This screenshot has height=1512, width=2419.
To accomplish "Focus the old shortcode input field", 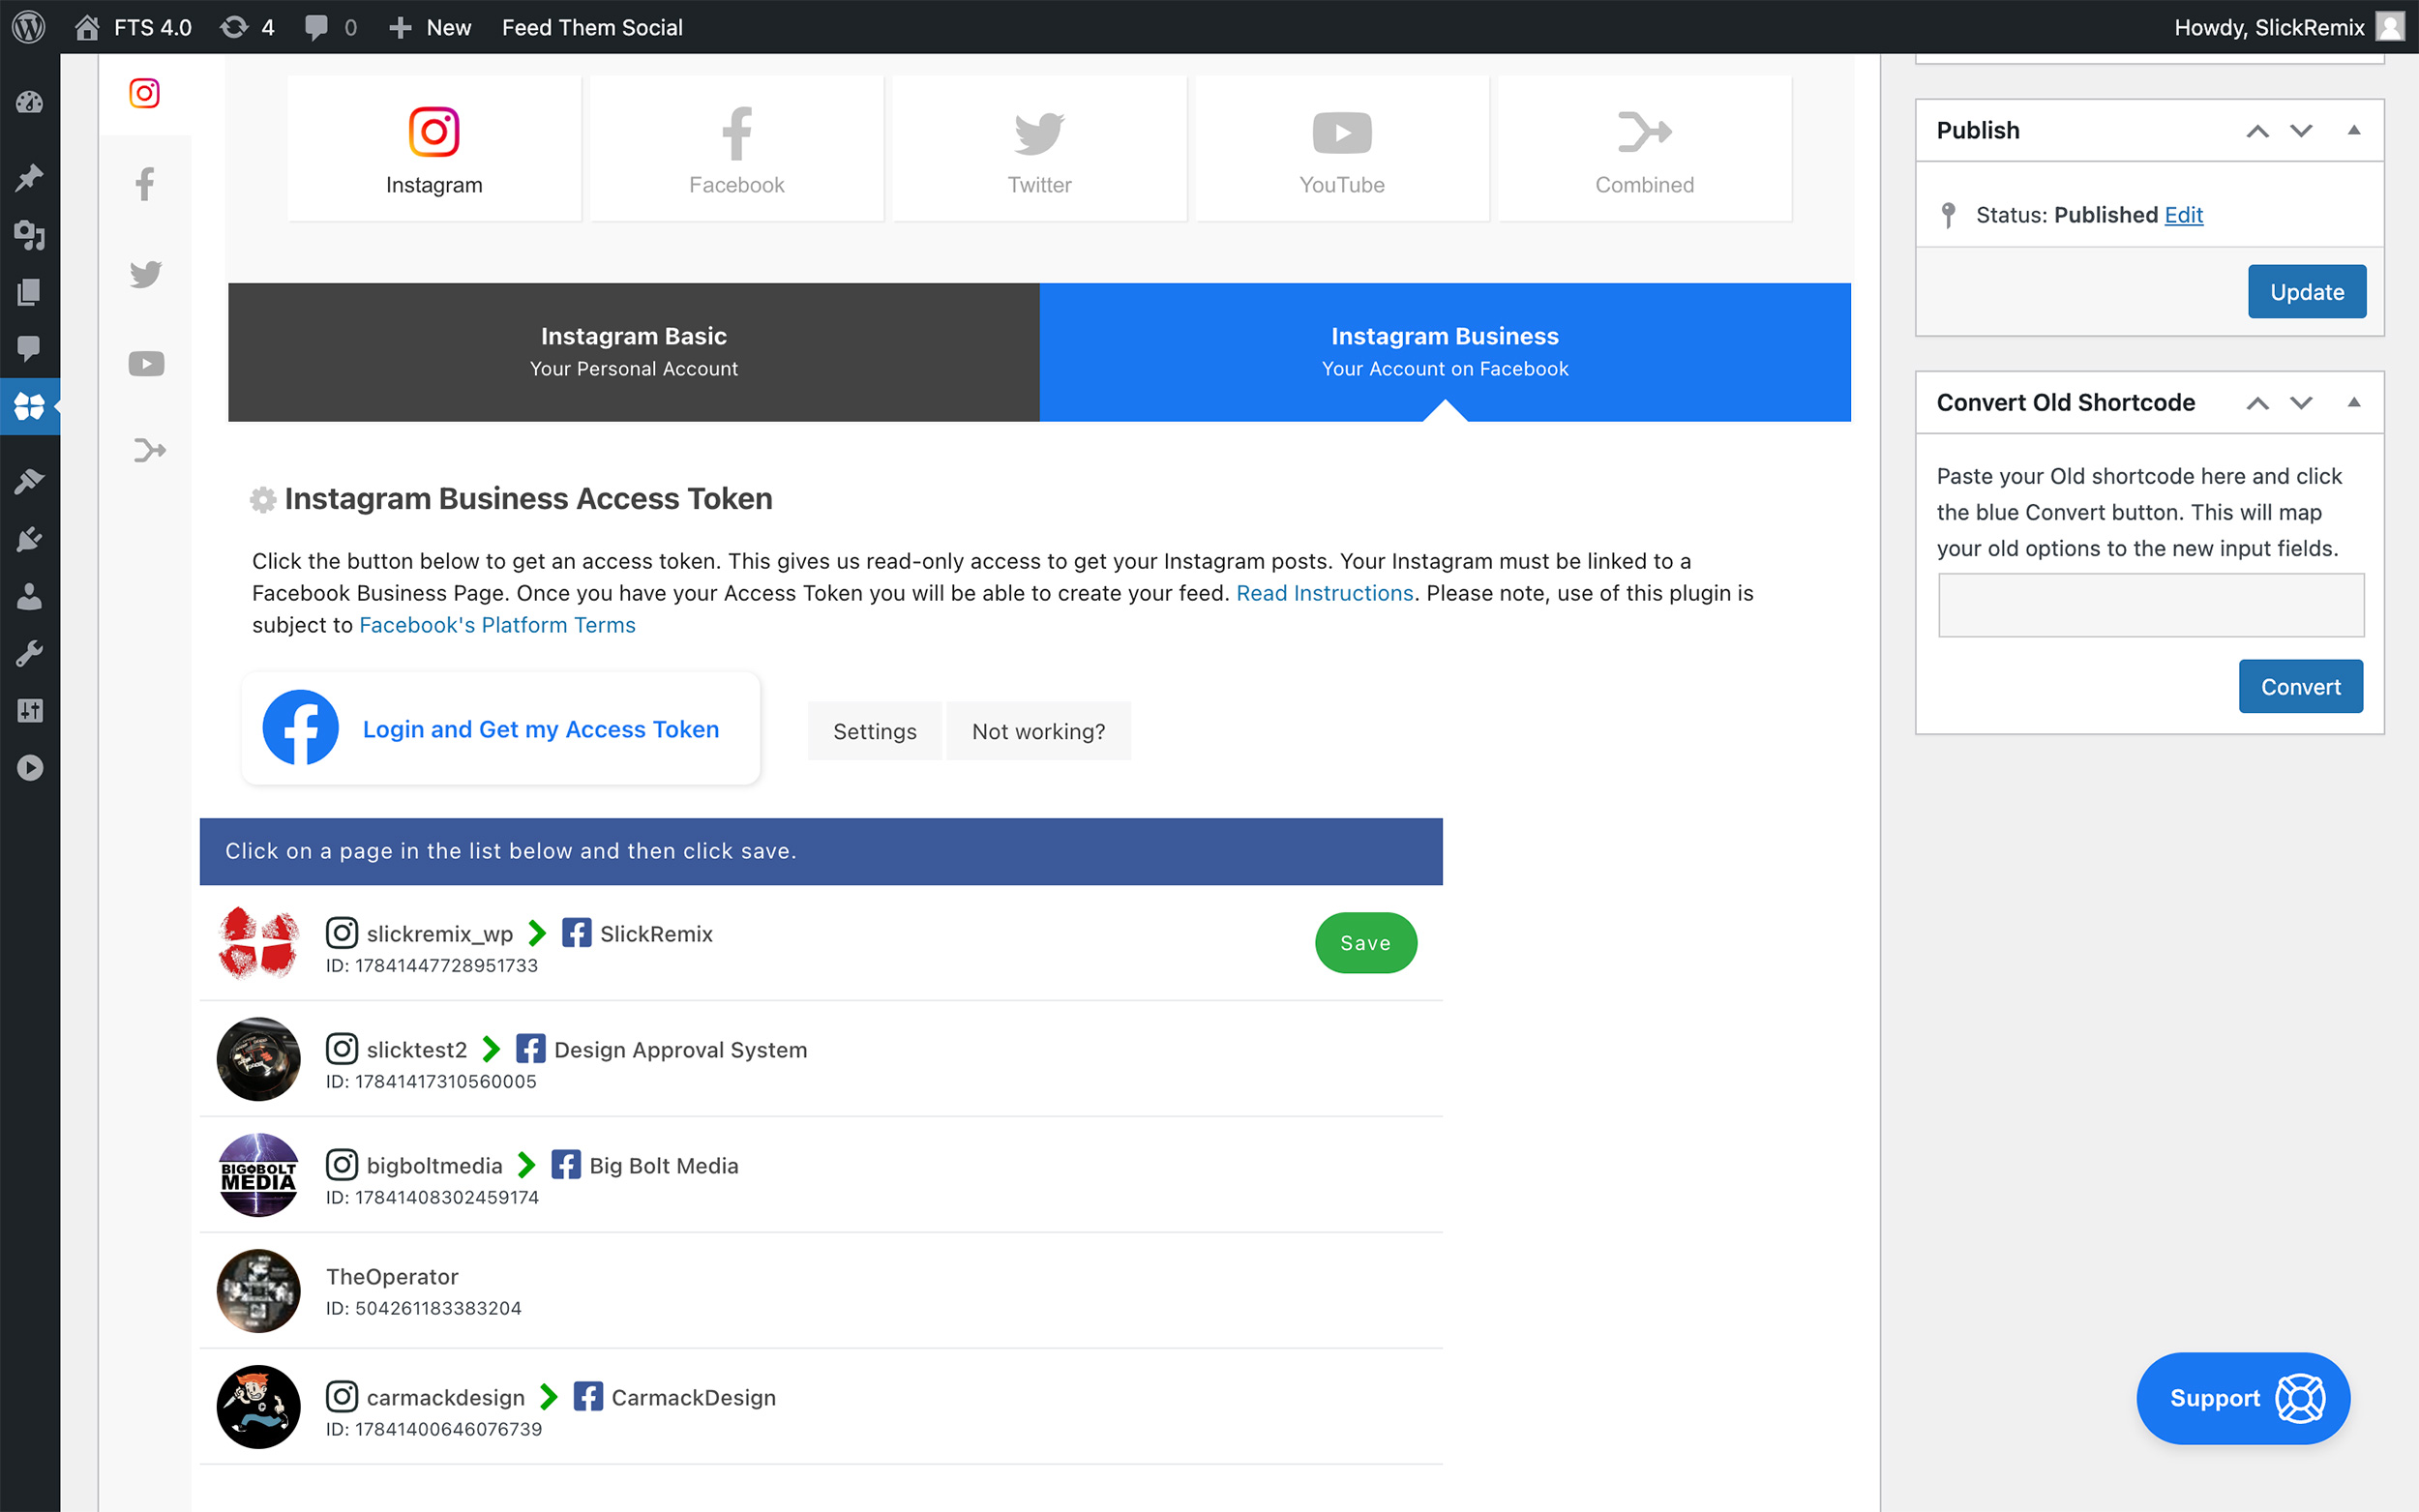I will click(2151, 605).
